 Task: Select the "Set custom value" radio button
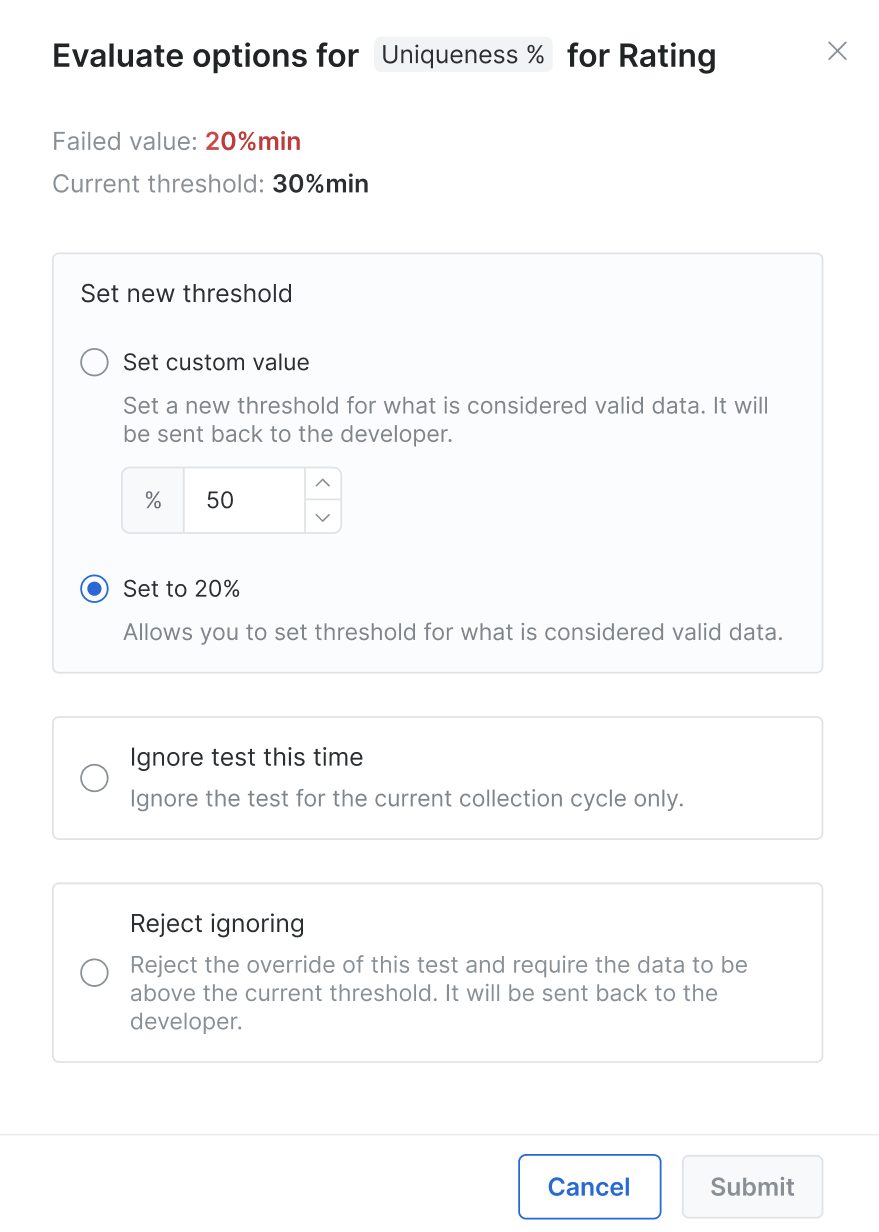click(94, 362)
